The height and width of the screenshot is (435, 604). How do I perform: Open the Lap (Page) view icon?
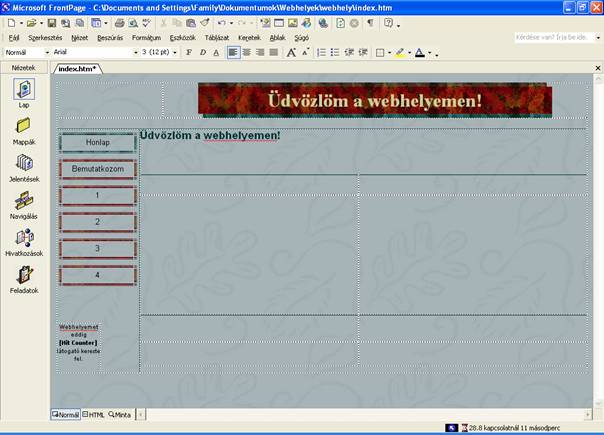pyautogui.click(x=24, y=90)
